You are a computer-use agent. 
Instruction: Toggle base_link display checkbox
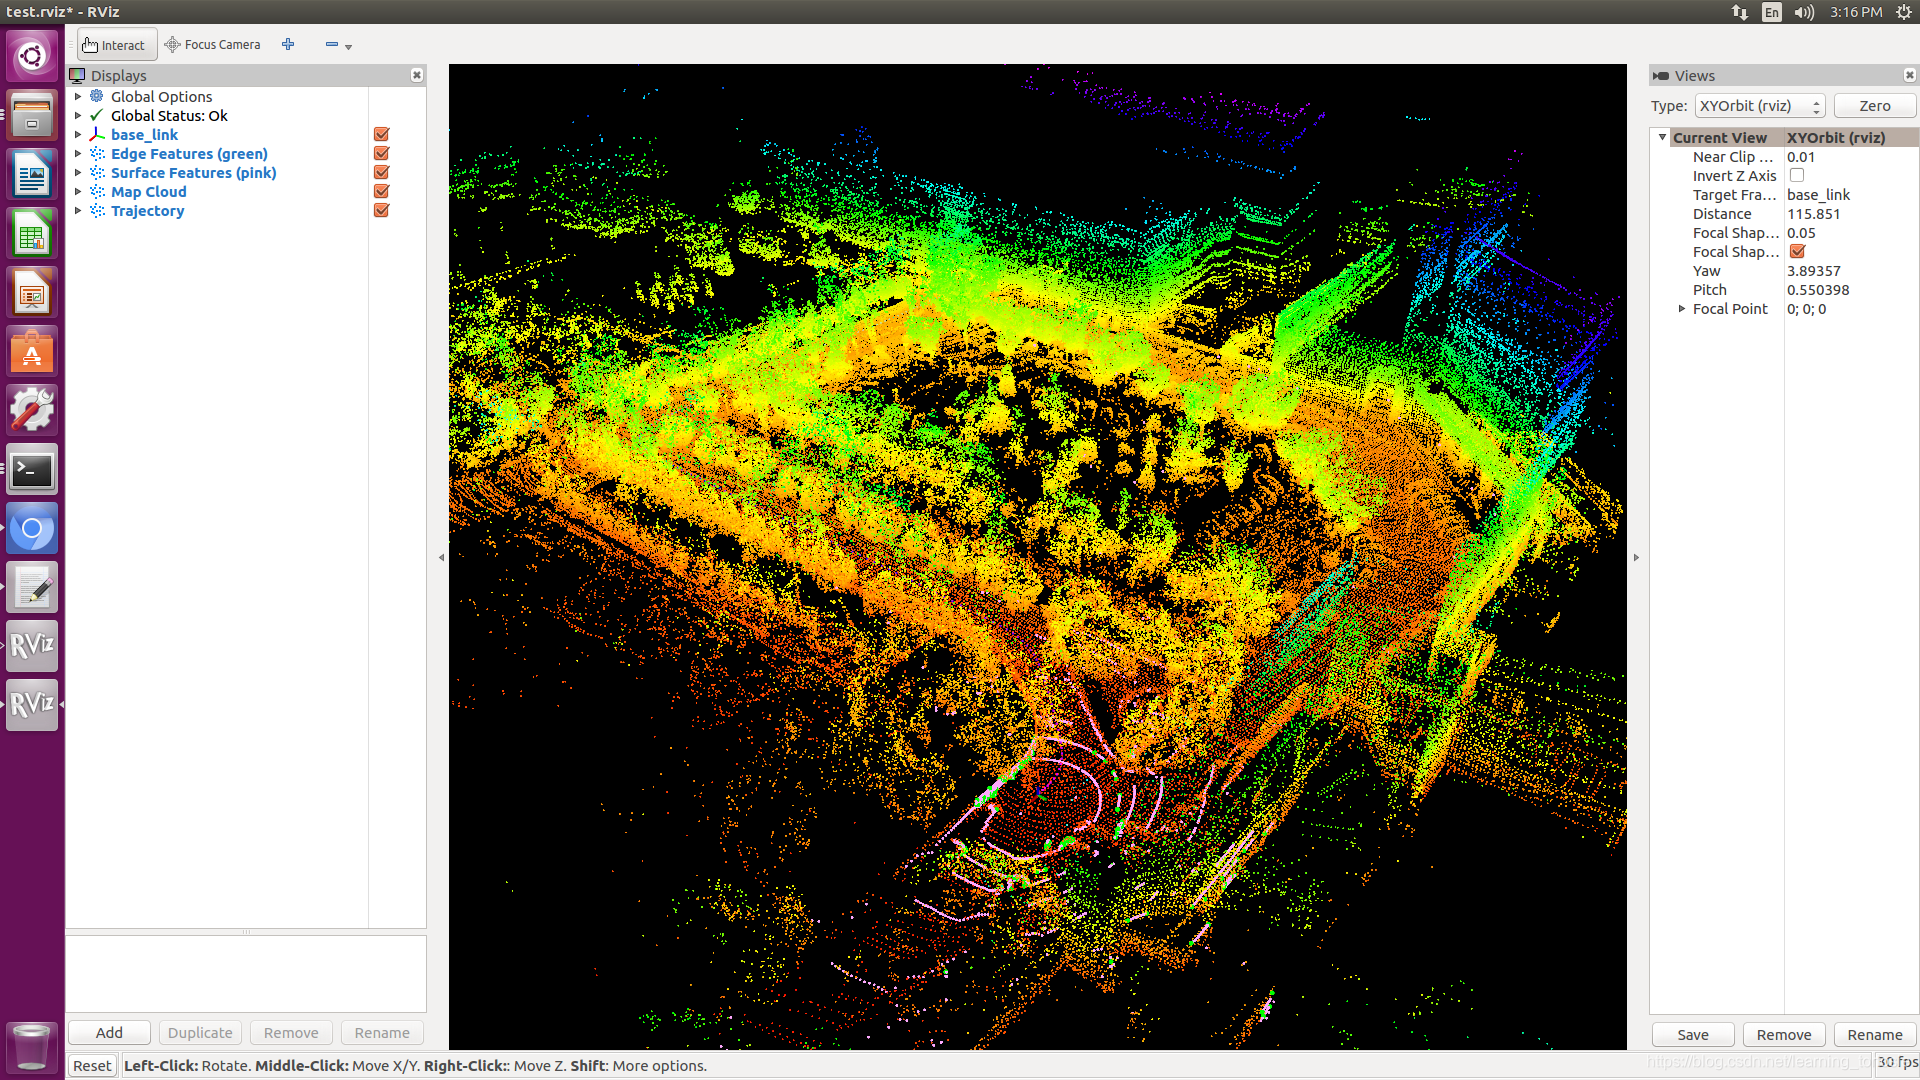(x=381, y=135)
